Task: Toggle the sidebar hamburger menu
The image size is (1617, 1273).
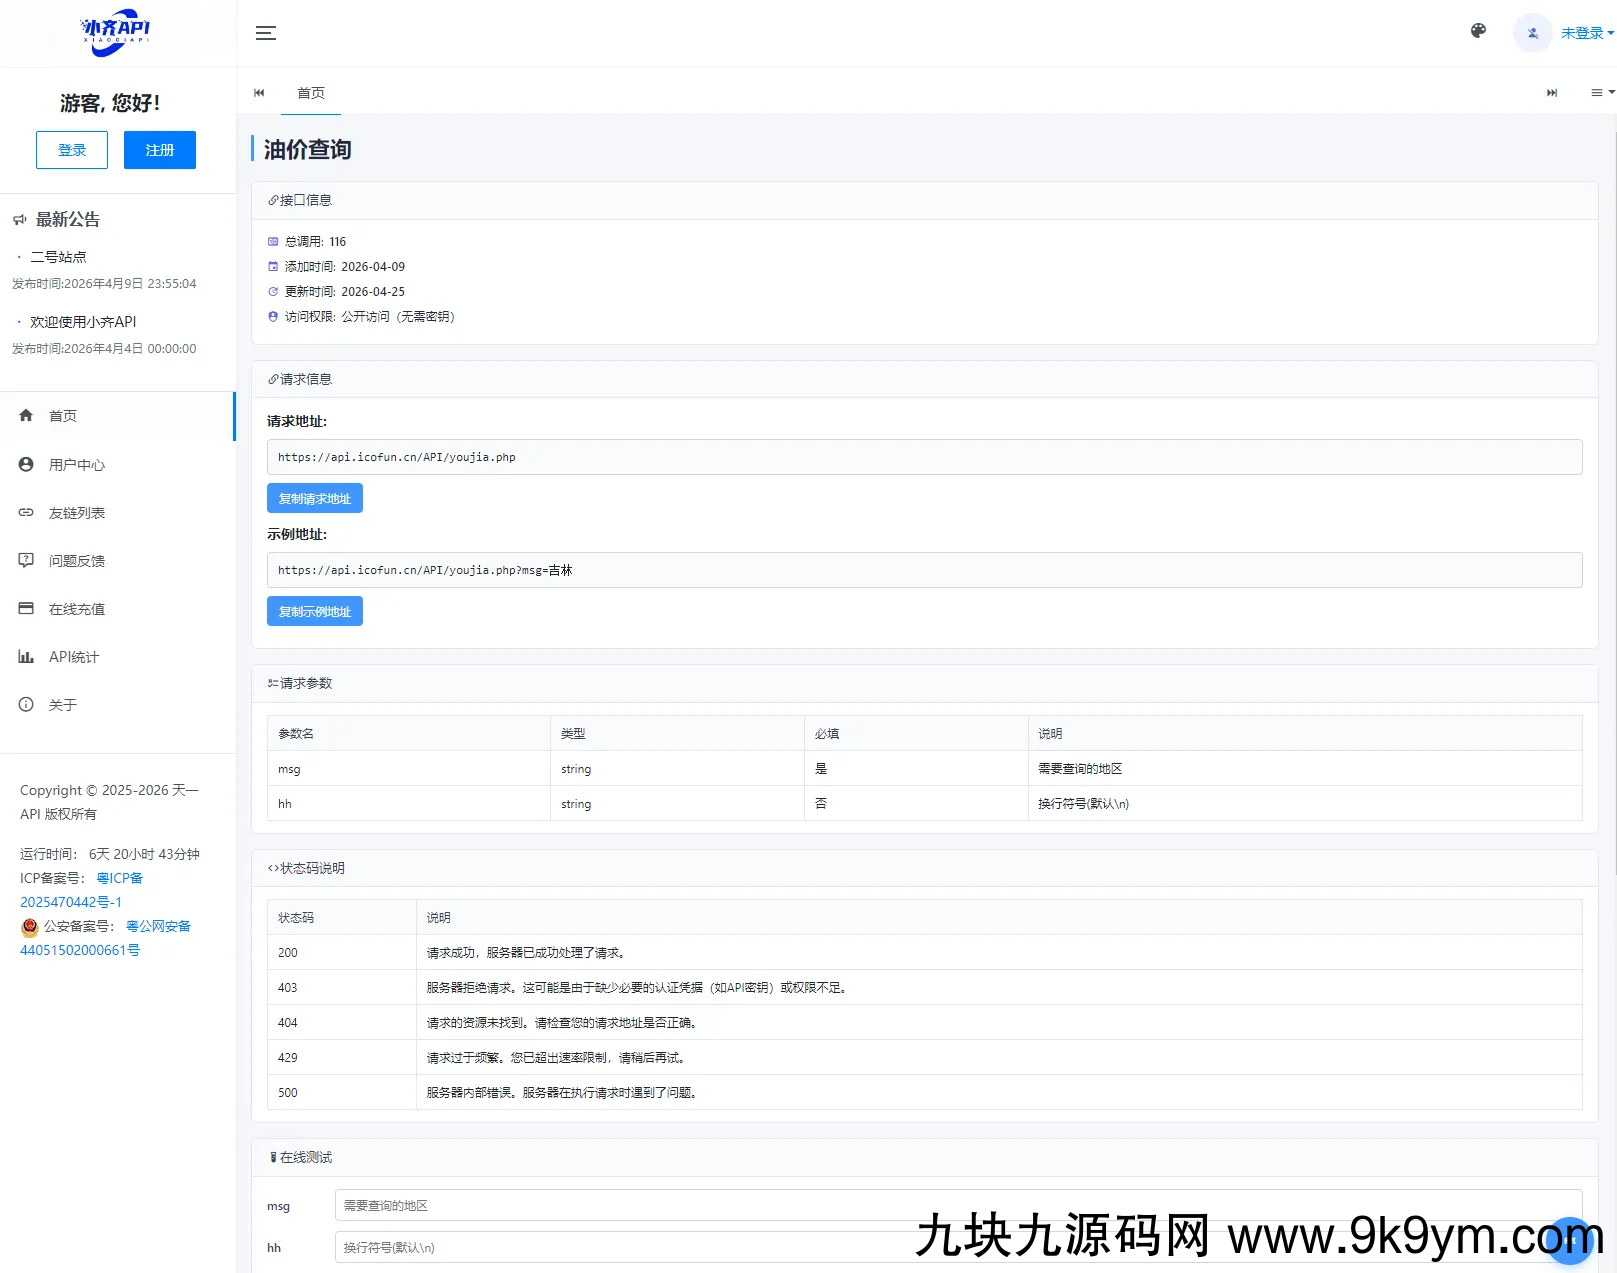Action: (x=265, y=33)
